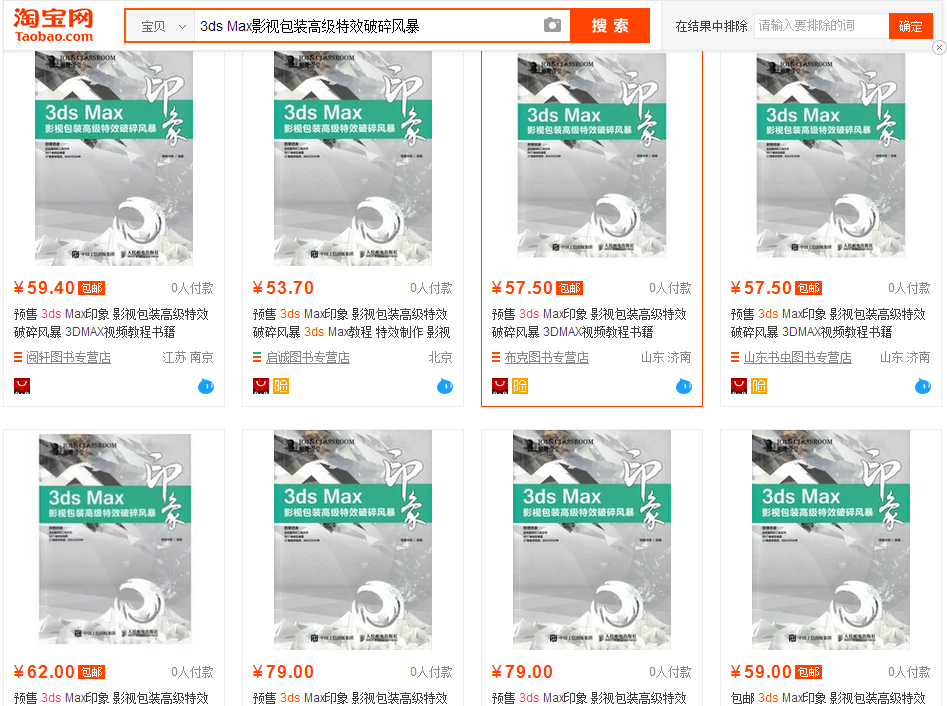The image size is (947, 706).
Task: Click the 险 insurance badge under 布克图书专营店
Action: click(520, 386)
